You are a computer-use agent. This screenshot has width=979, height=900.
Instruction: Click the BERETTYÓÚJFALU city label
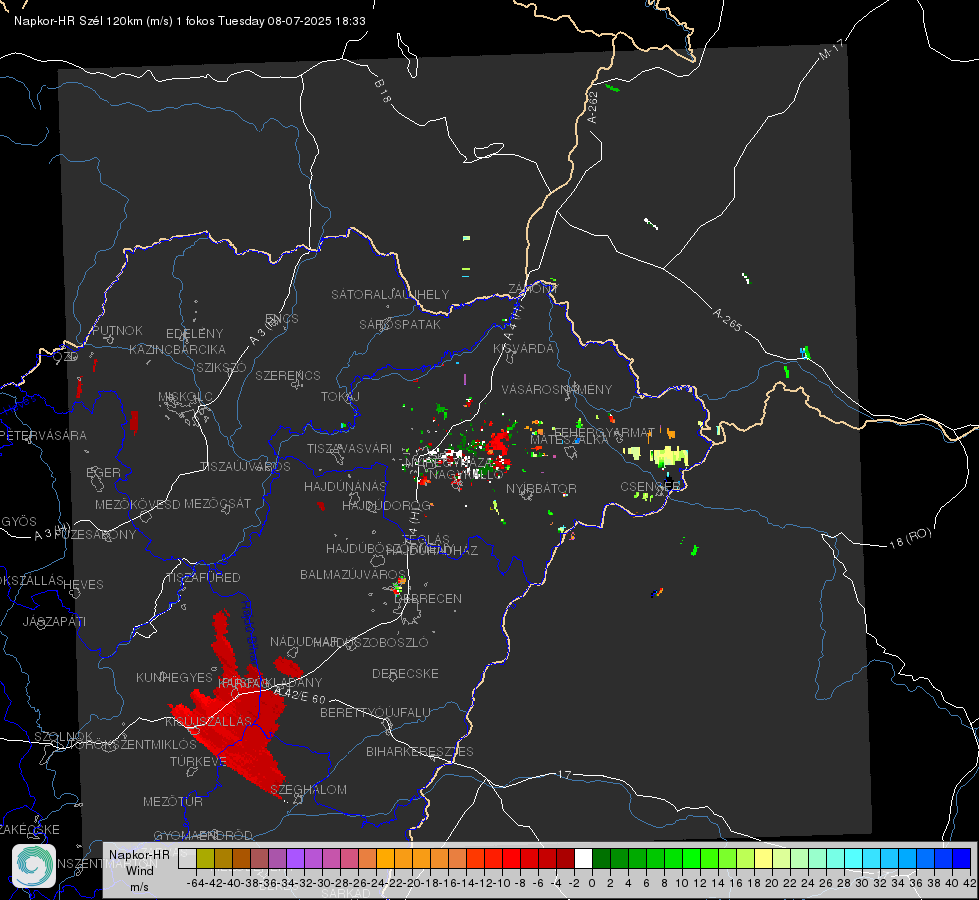pyautogui.click(x=375, y=713)
